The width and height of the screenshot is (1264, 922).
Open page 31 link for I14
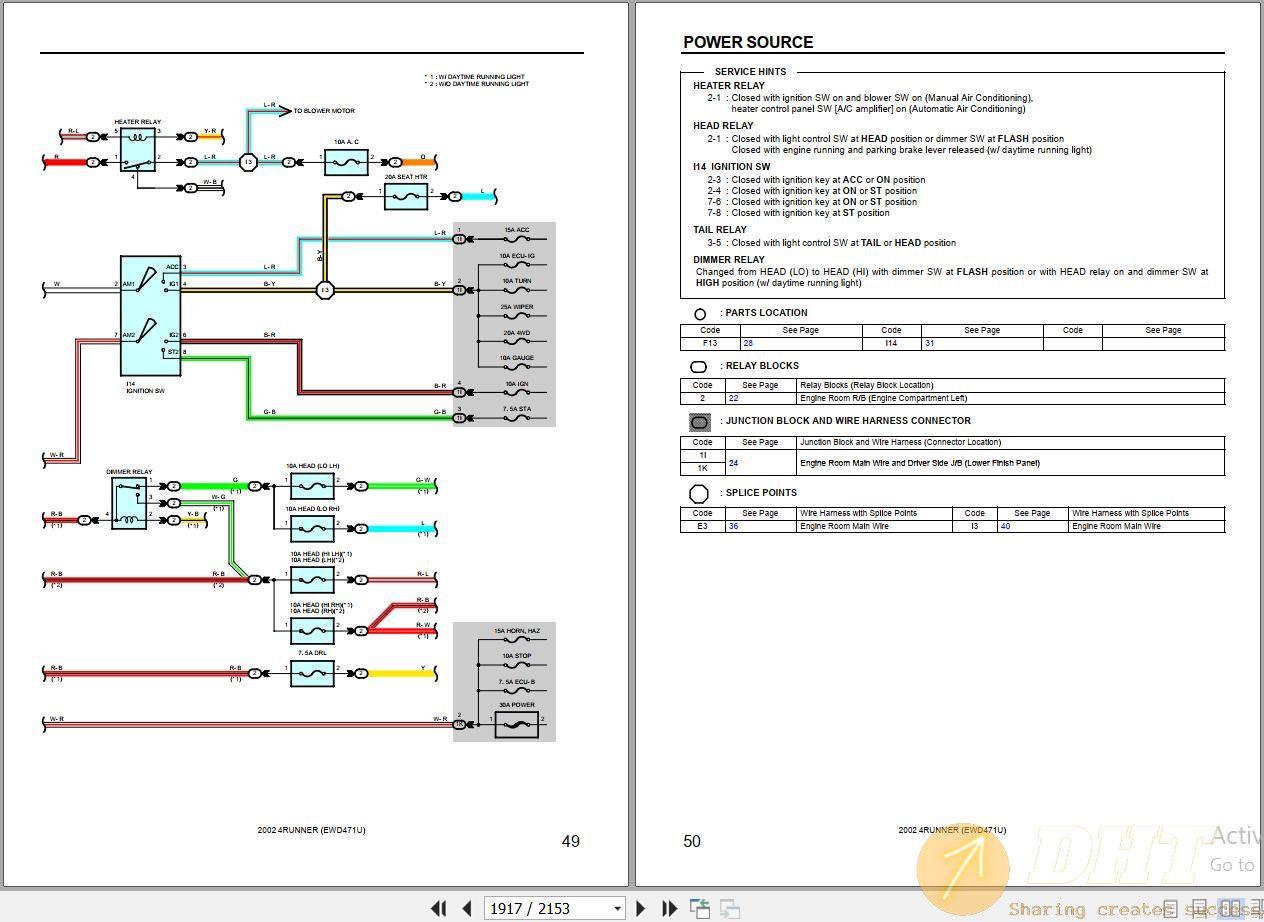[x=929, y=343]
